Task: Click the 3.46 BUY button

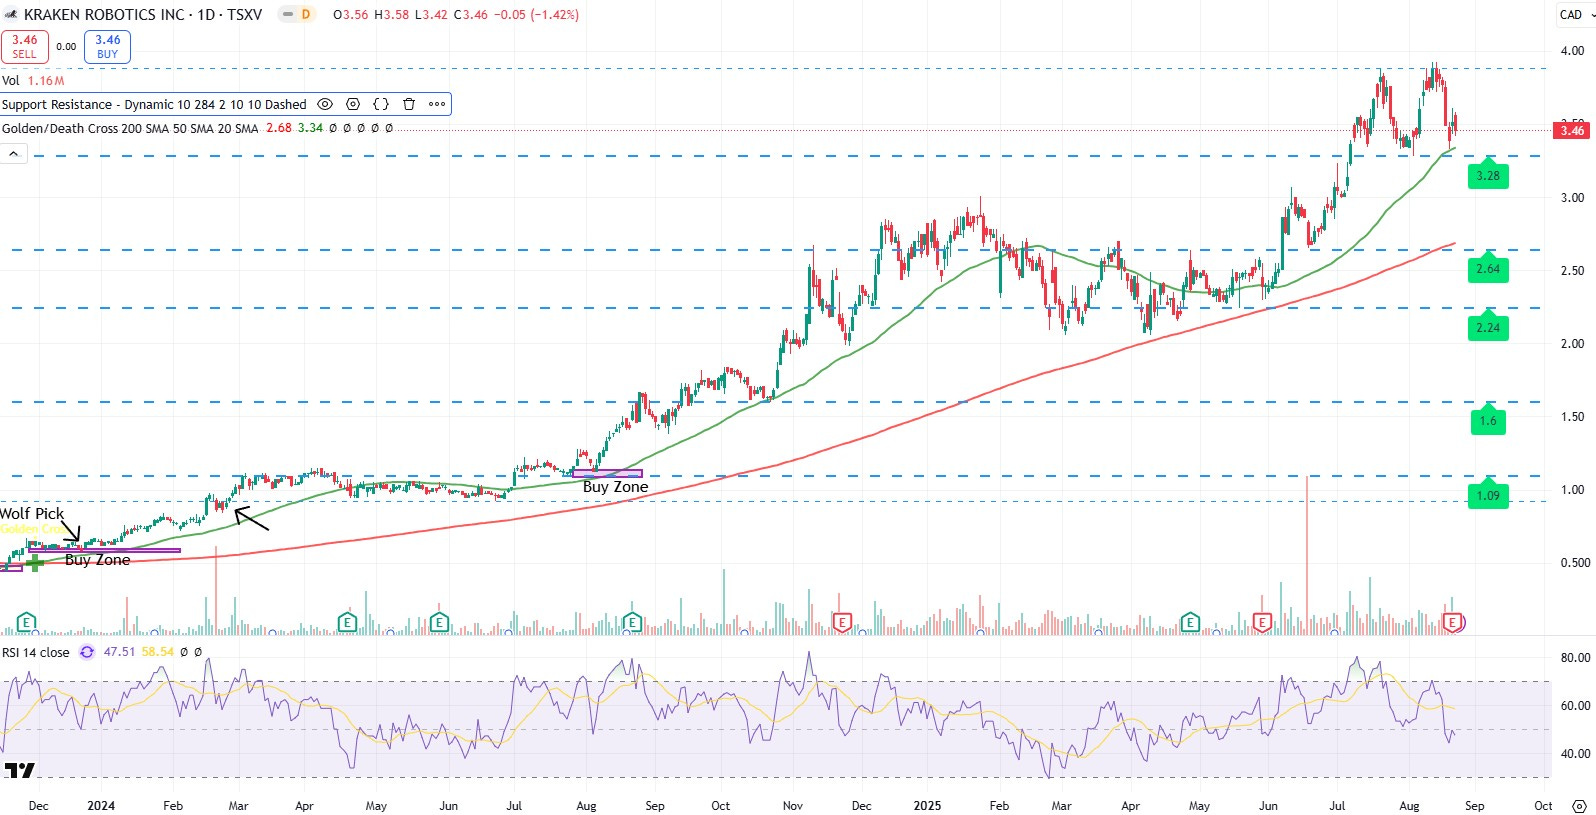Action: (108, 47)
